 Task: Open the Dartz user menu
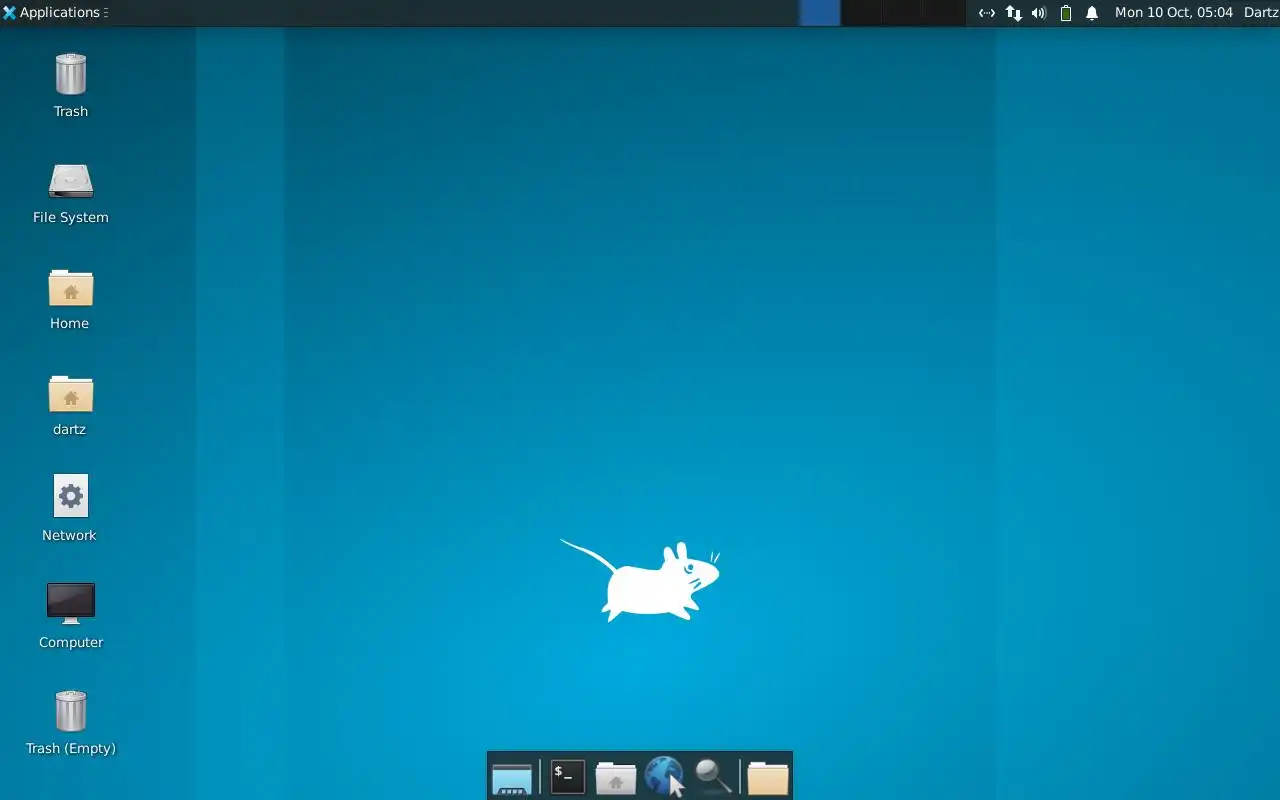coord(1261,13)
